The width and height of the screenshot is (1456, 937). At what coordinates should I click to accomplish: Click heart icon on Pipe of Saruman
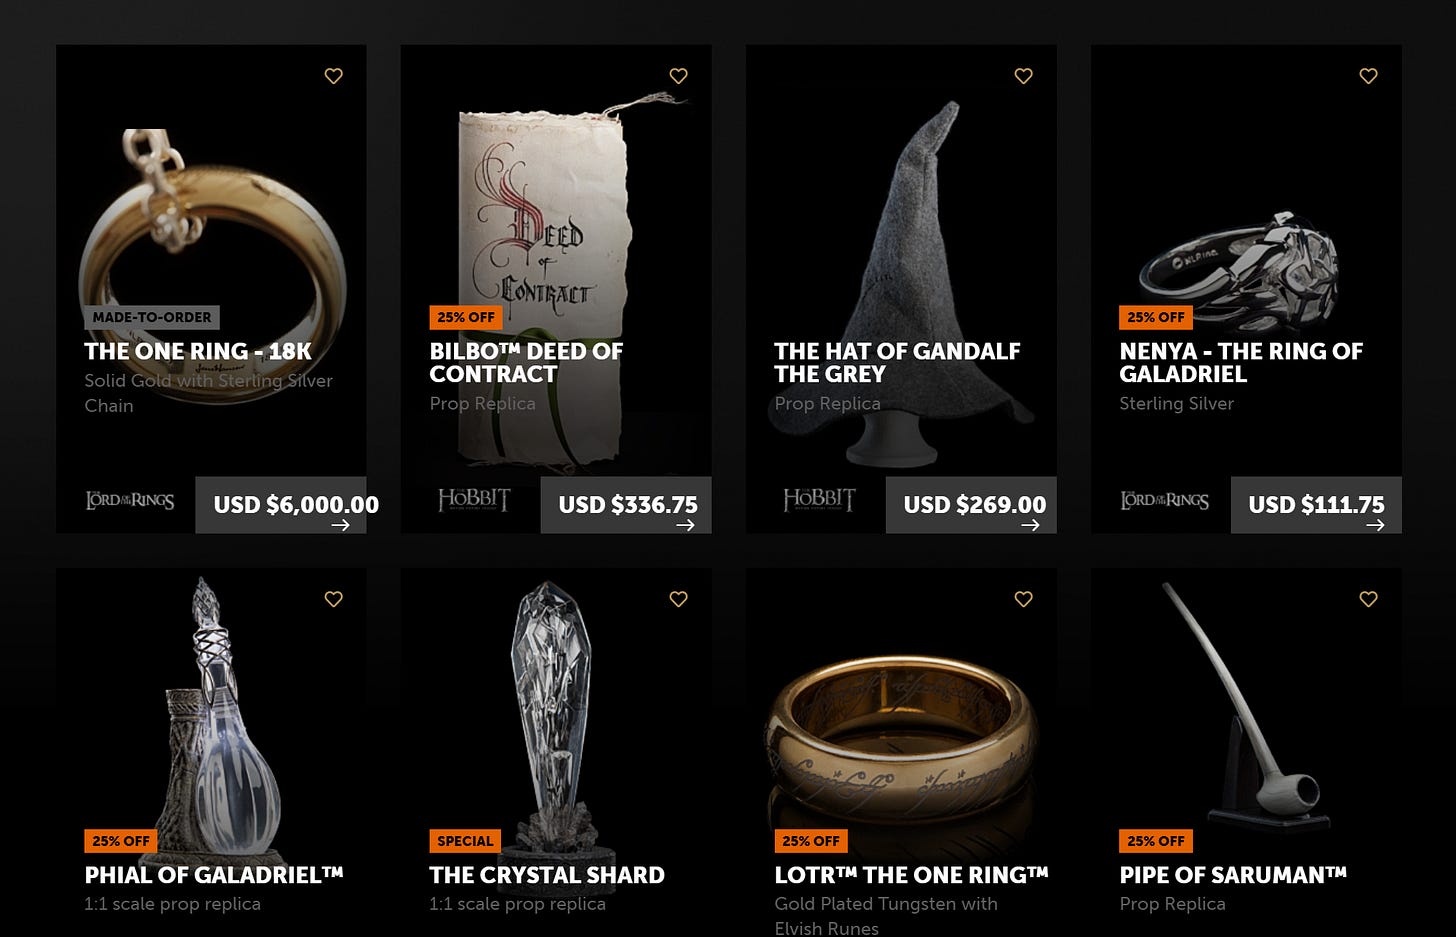coord(1369,599)
